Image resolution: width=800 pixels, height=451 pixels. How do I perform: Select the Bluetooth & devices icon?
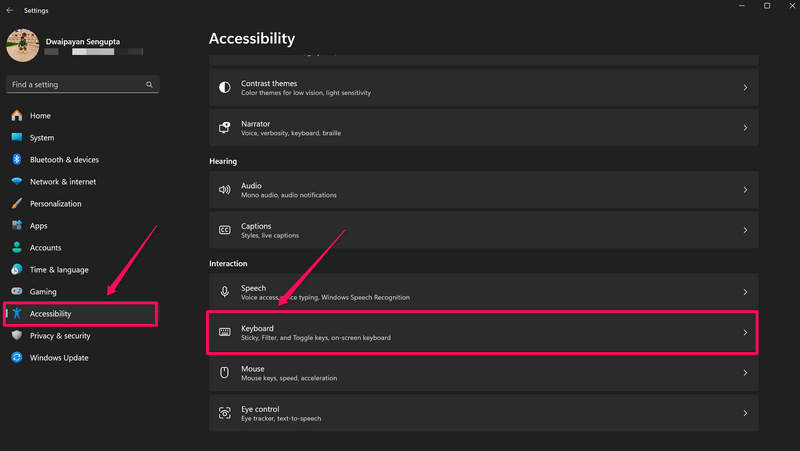[17, 160]
